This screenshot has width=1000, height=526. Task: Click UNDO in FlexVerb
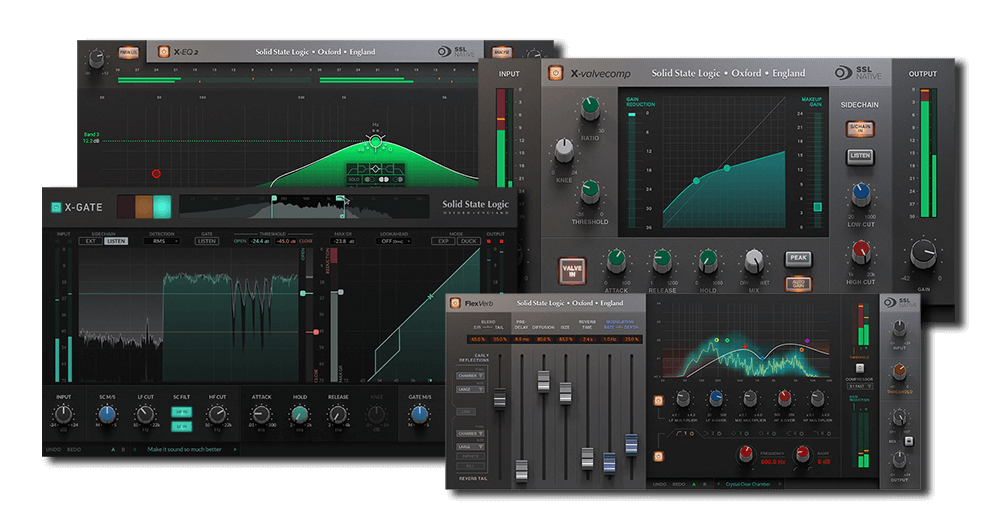[659, 485]
